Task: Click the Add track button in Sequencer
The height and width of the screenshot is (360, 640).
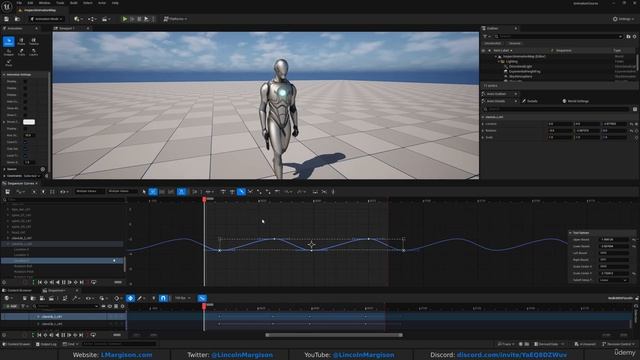Action: 11,306
